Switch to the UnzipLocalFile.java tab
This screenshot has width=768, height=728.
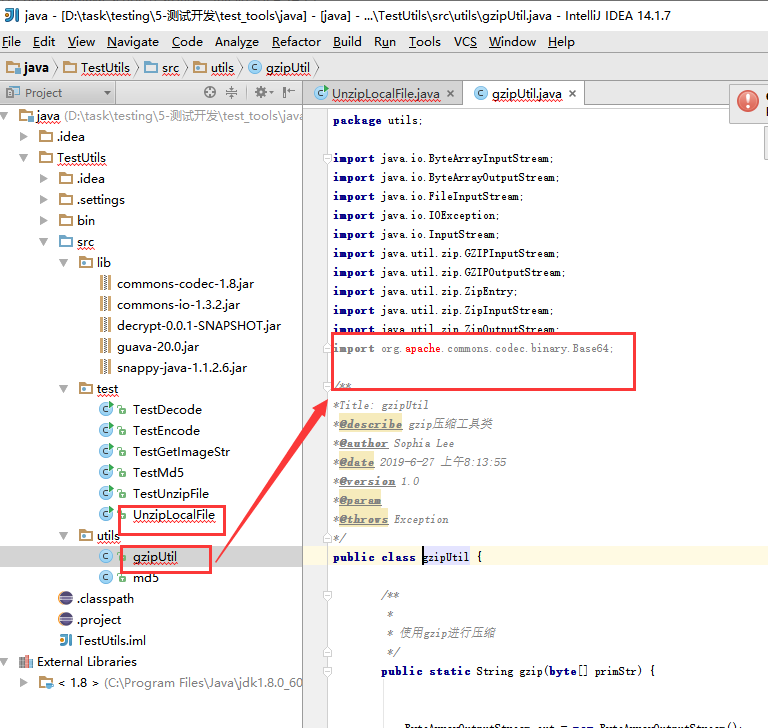(x=385, y=94)
